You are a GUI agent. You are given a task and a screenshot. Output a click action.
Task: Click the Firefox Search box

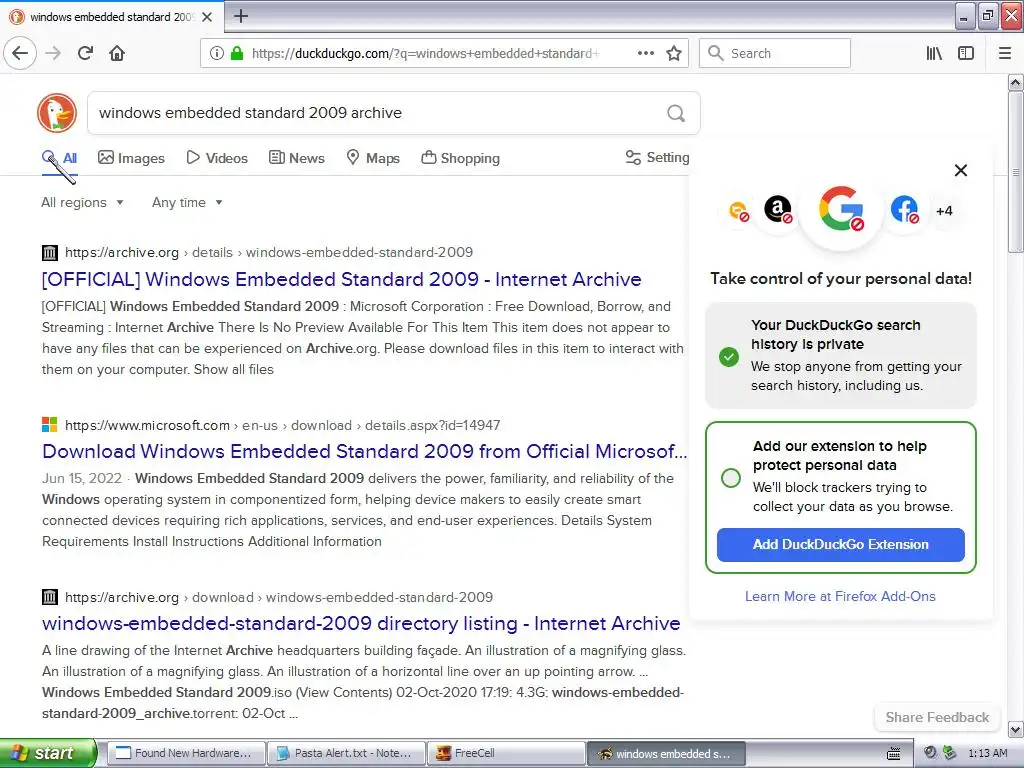click(x=775, y=53)
